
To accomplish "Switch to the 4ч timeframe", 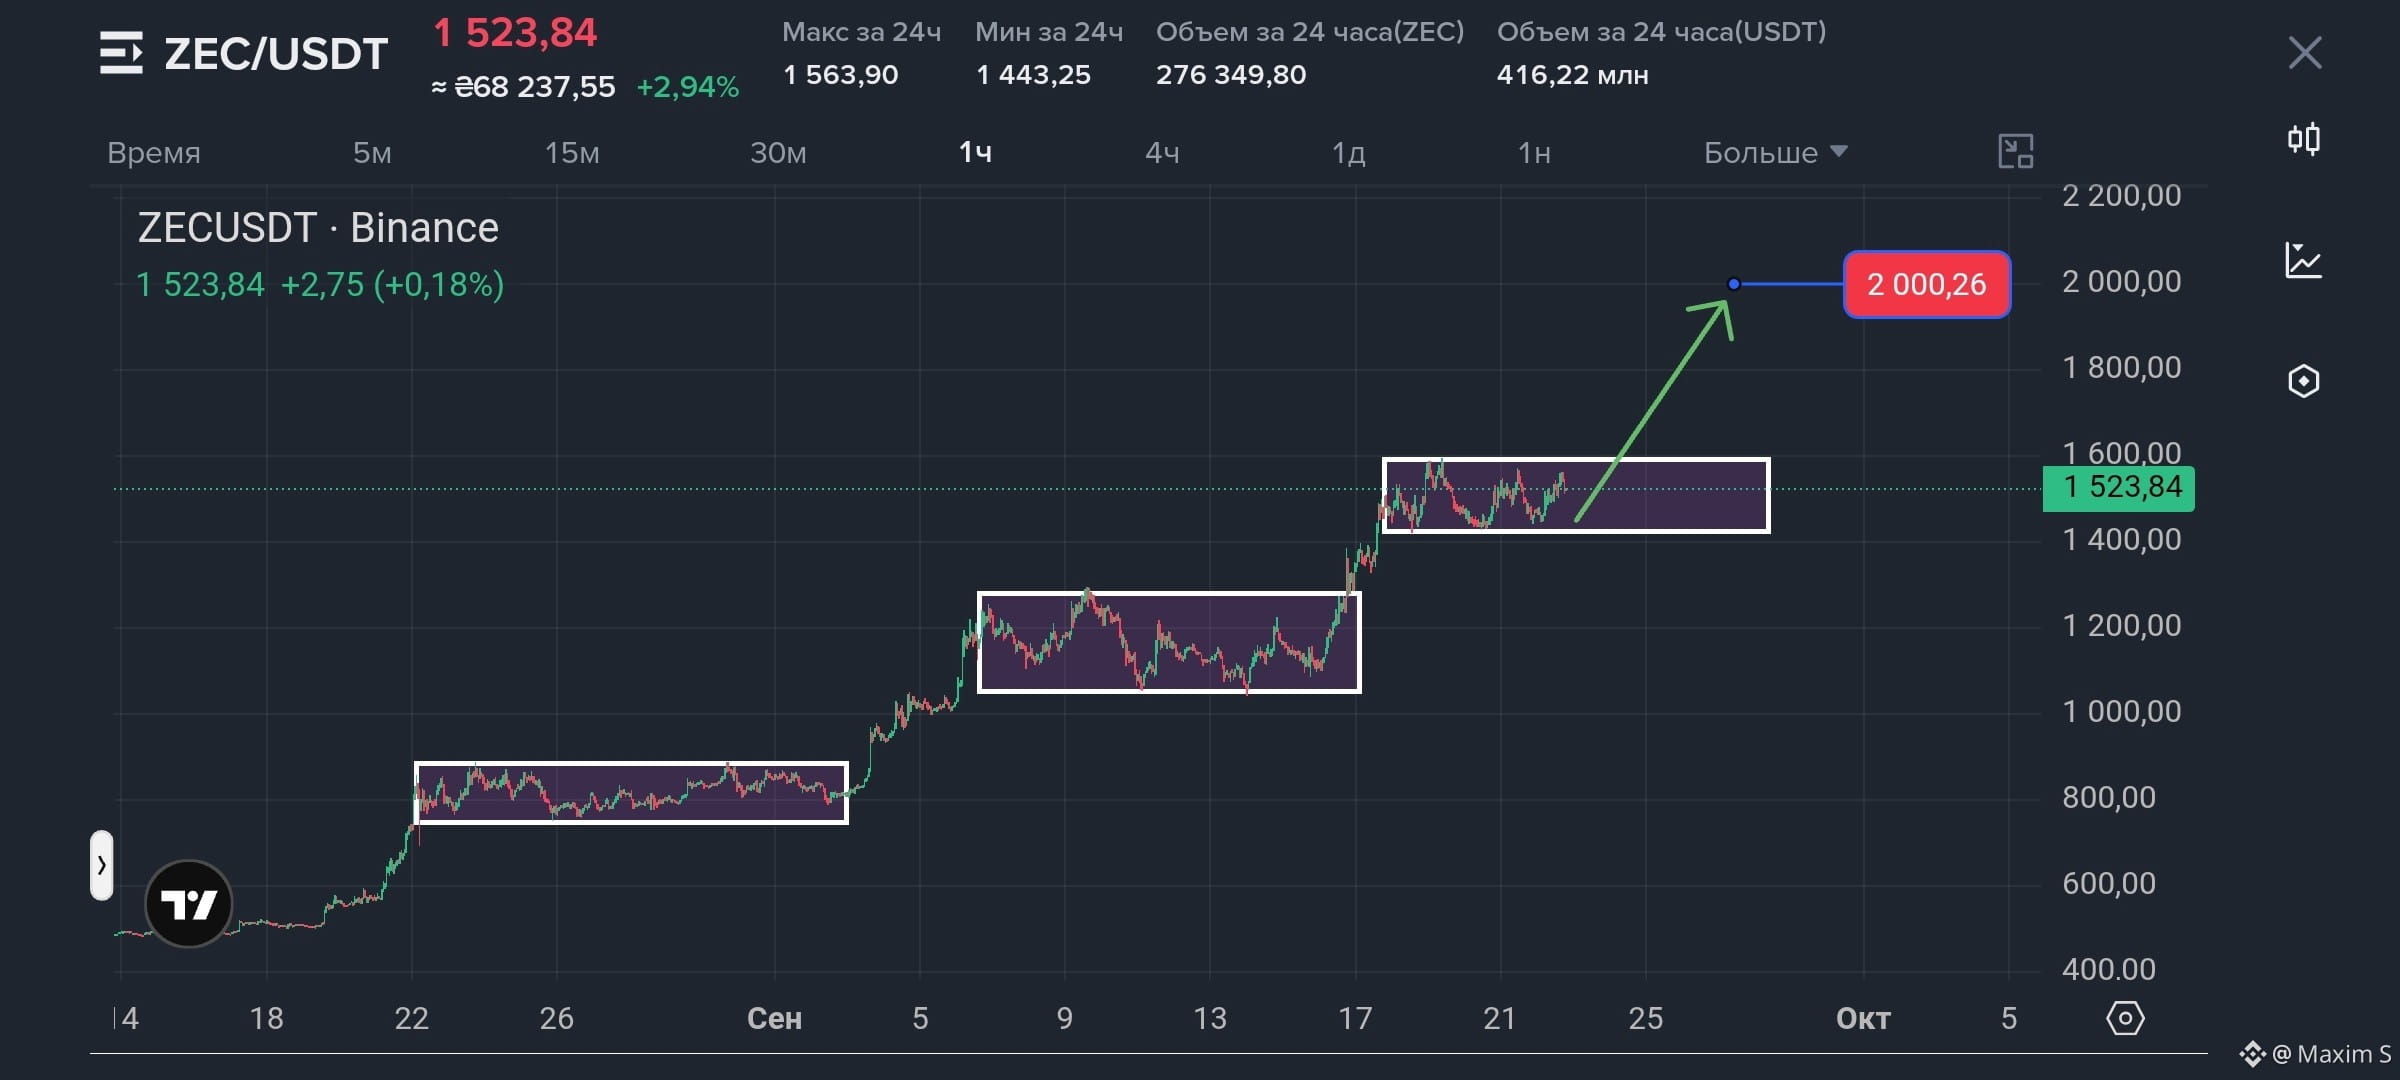I will (x=1162, y=153).
